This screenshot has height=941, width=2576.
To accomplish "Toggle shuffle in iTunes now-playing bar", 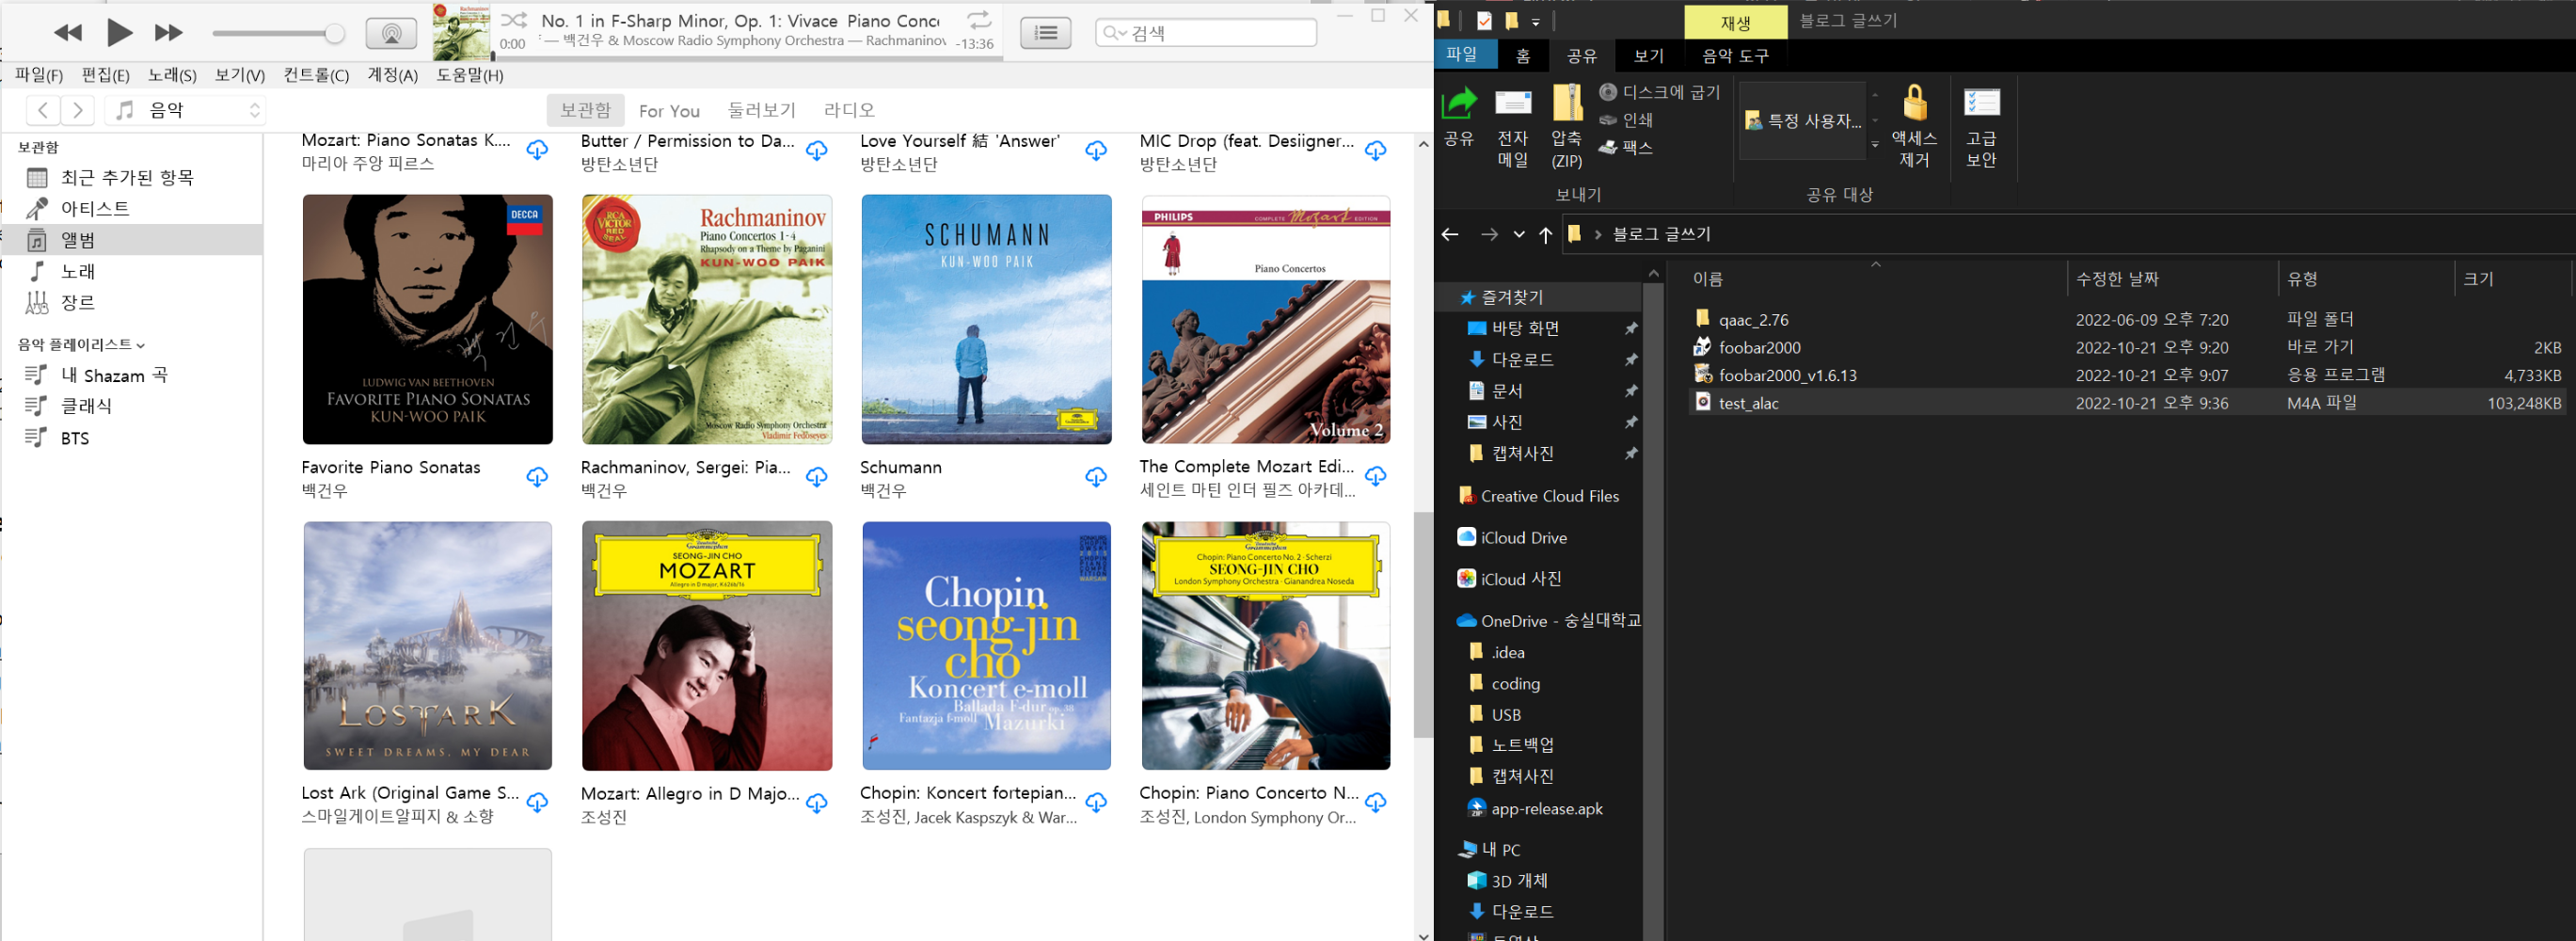I will 513,20.
